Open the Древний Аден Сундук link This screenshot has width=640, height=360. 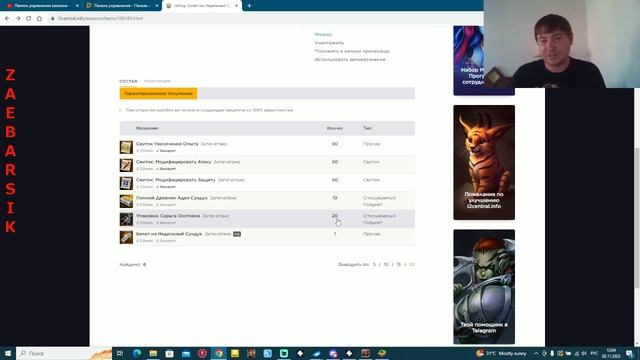coord(171,198)
